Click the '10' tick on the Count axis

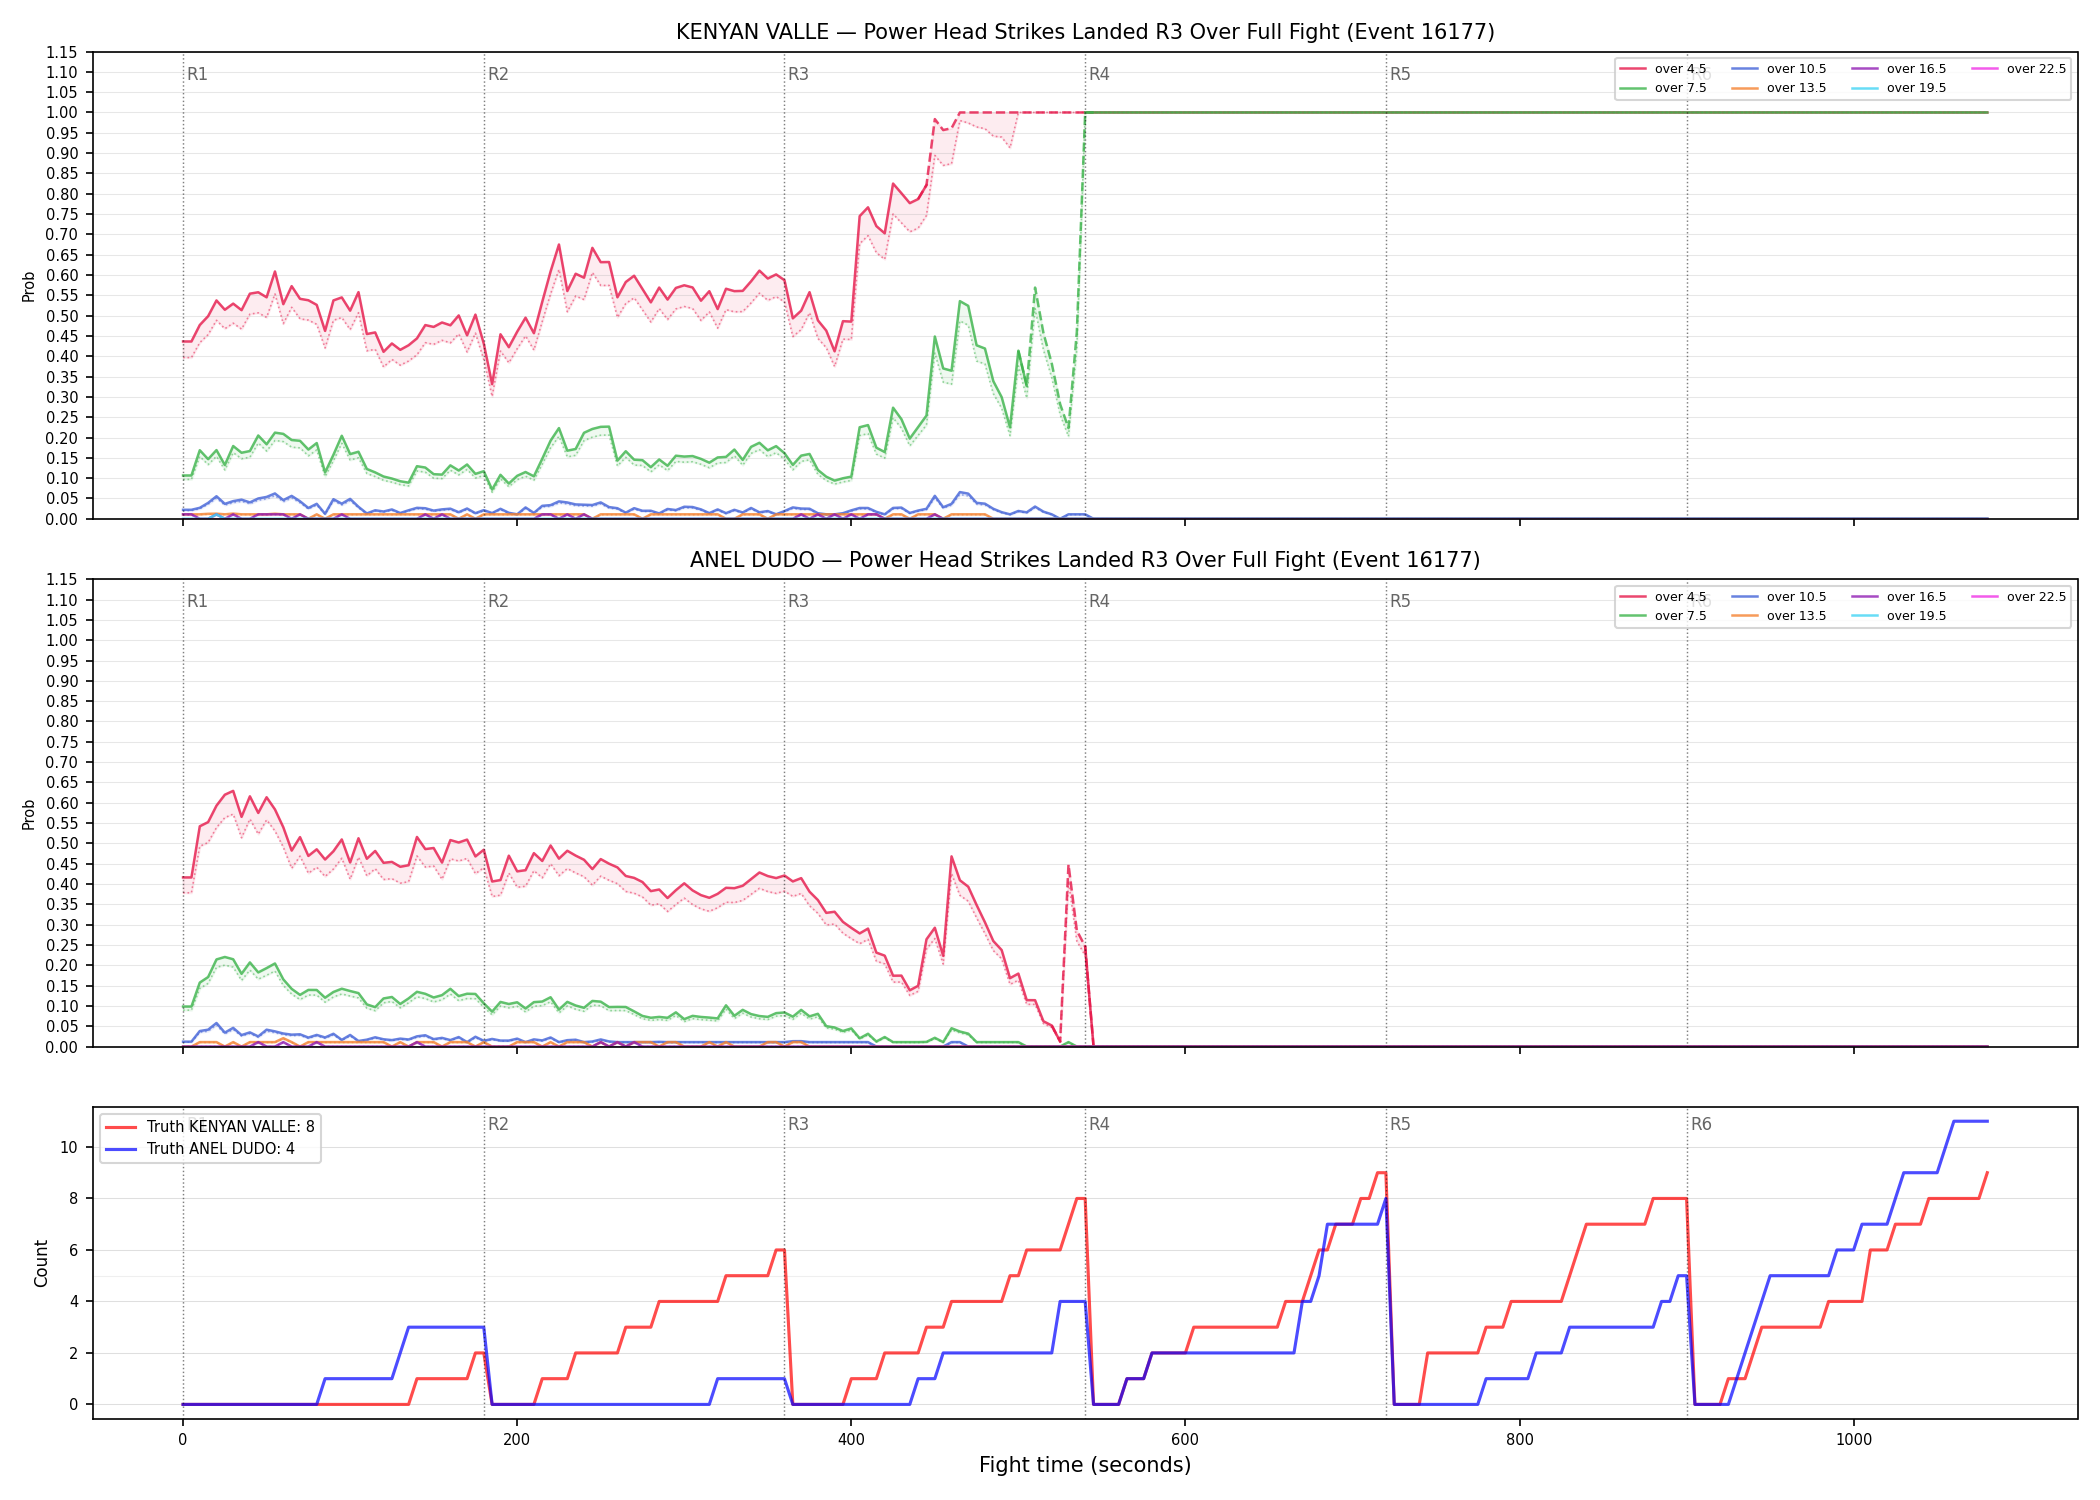click(69, 1147)
